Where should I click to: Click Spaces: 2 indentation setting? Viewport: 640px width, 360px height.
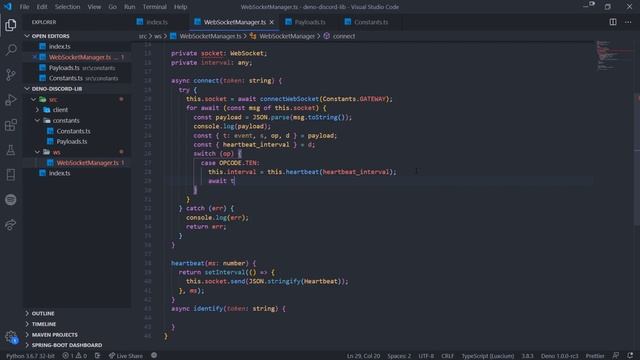click(399, 356)
